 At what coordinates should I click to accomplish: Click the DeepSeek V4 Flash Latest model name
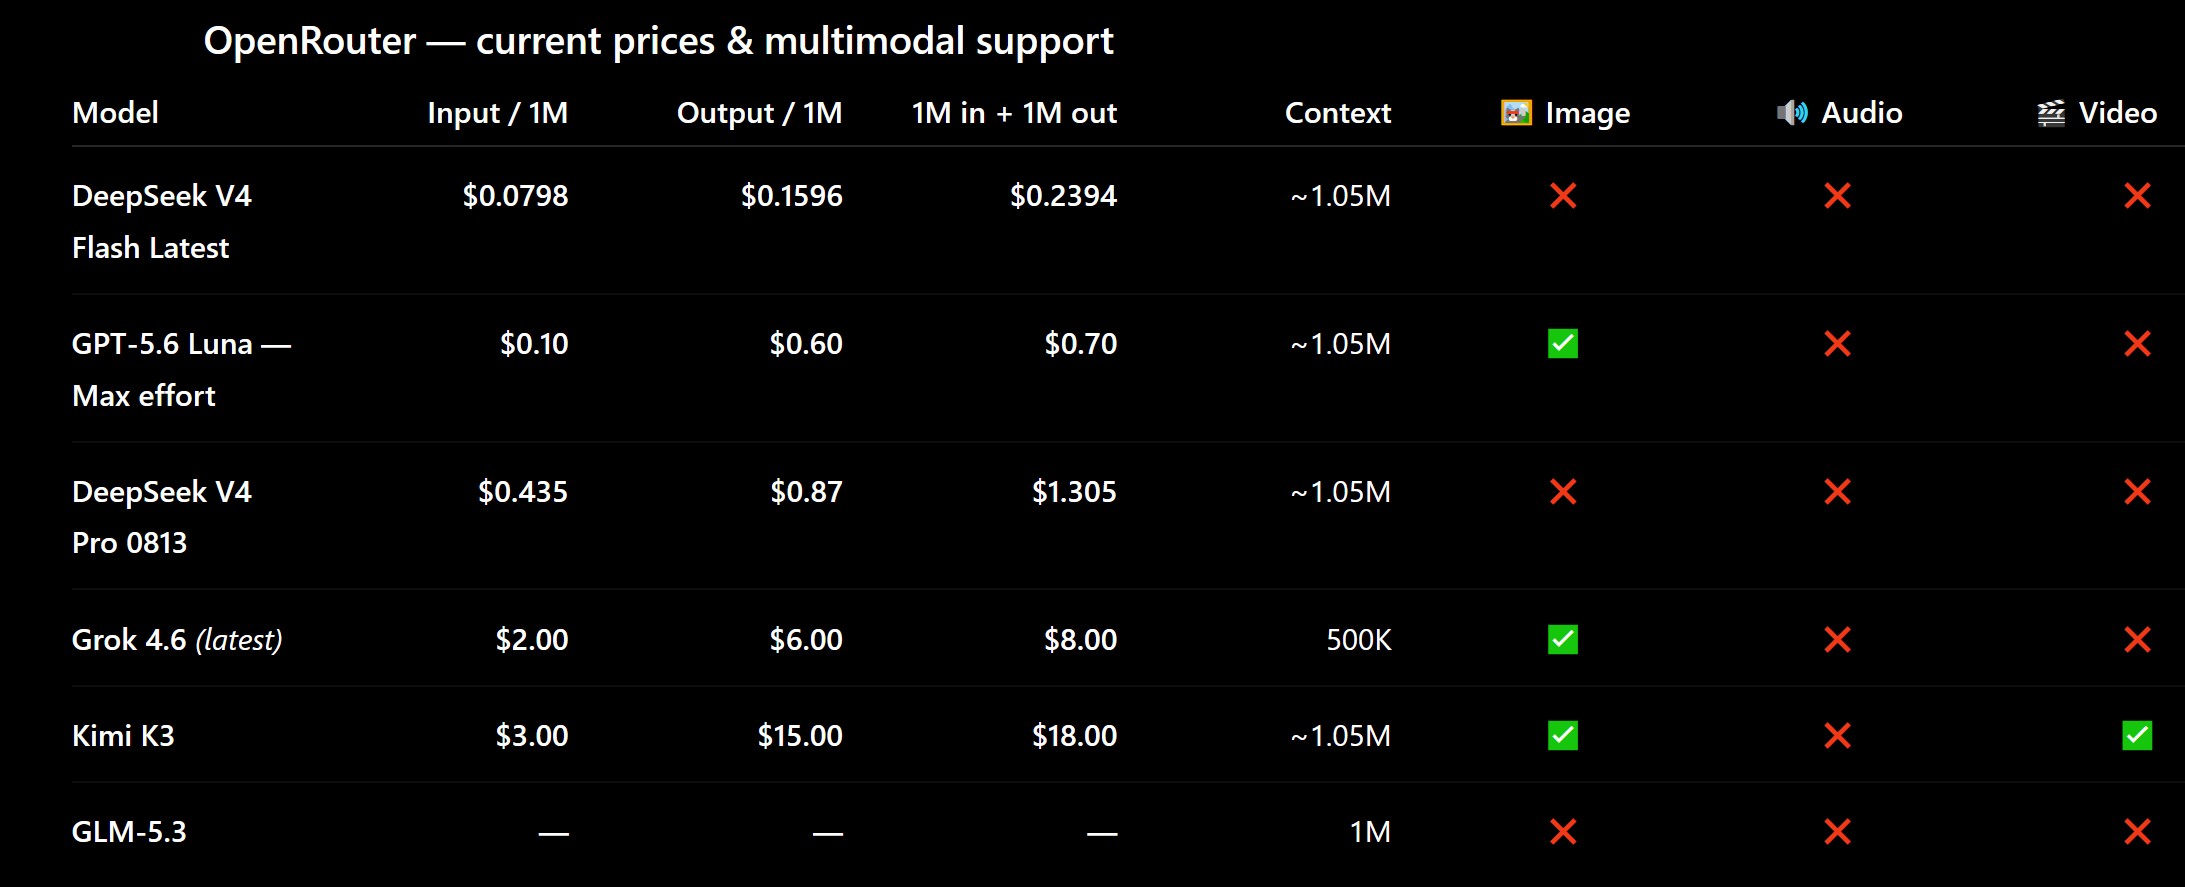click(x=161, y=222)
